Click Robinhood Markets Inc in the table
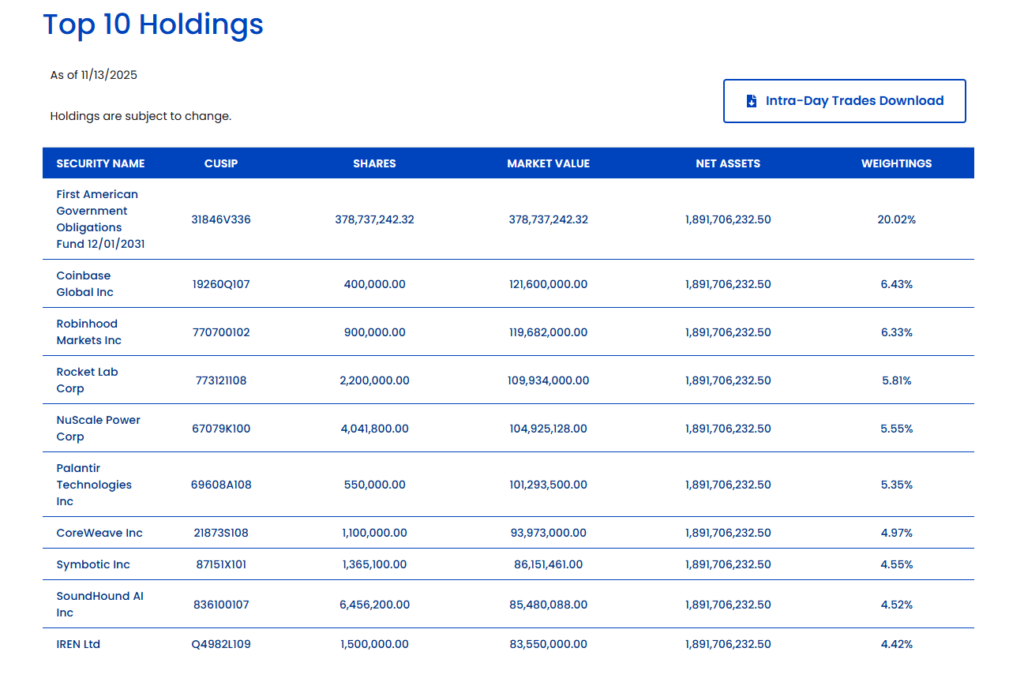1024x678 pixels. [88, 332]
